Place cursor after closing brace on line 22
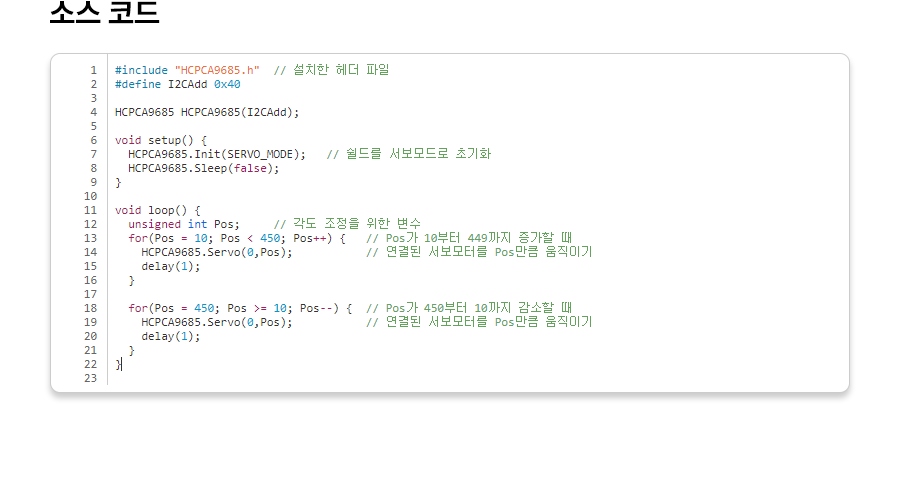Viewport: 900px width, 494px height. click(x=122, y=364)
